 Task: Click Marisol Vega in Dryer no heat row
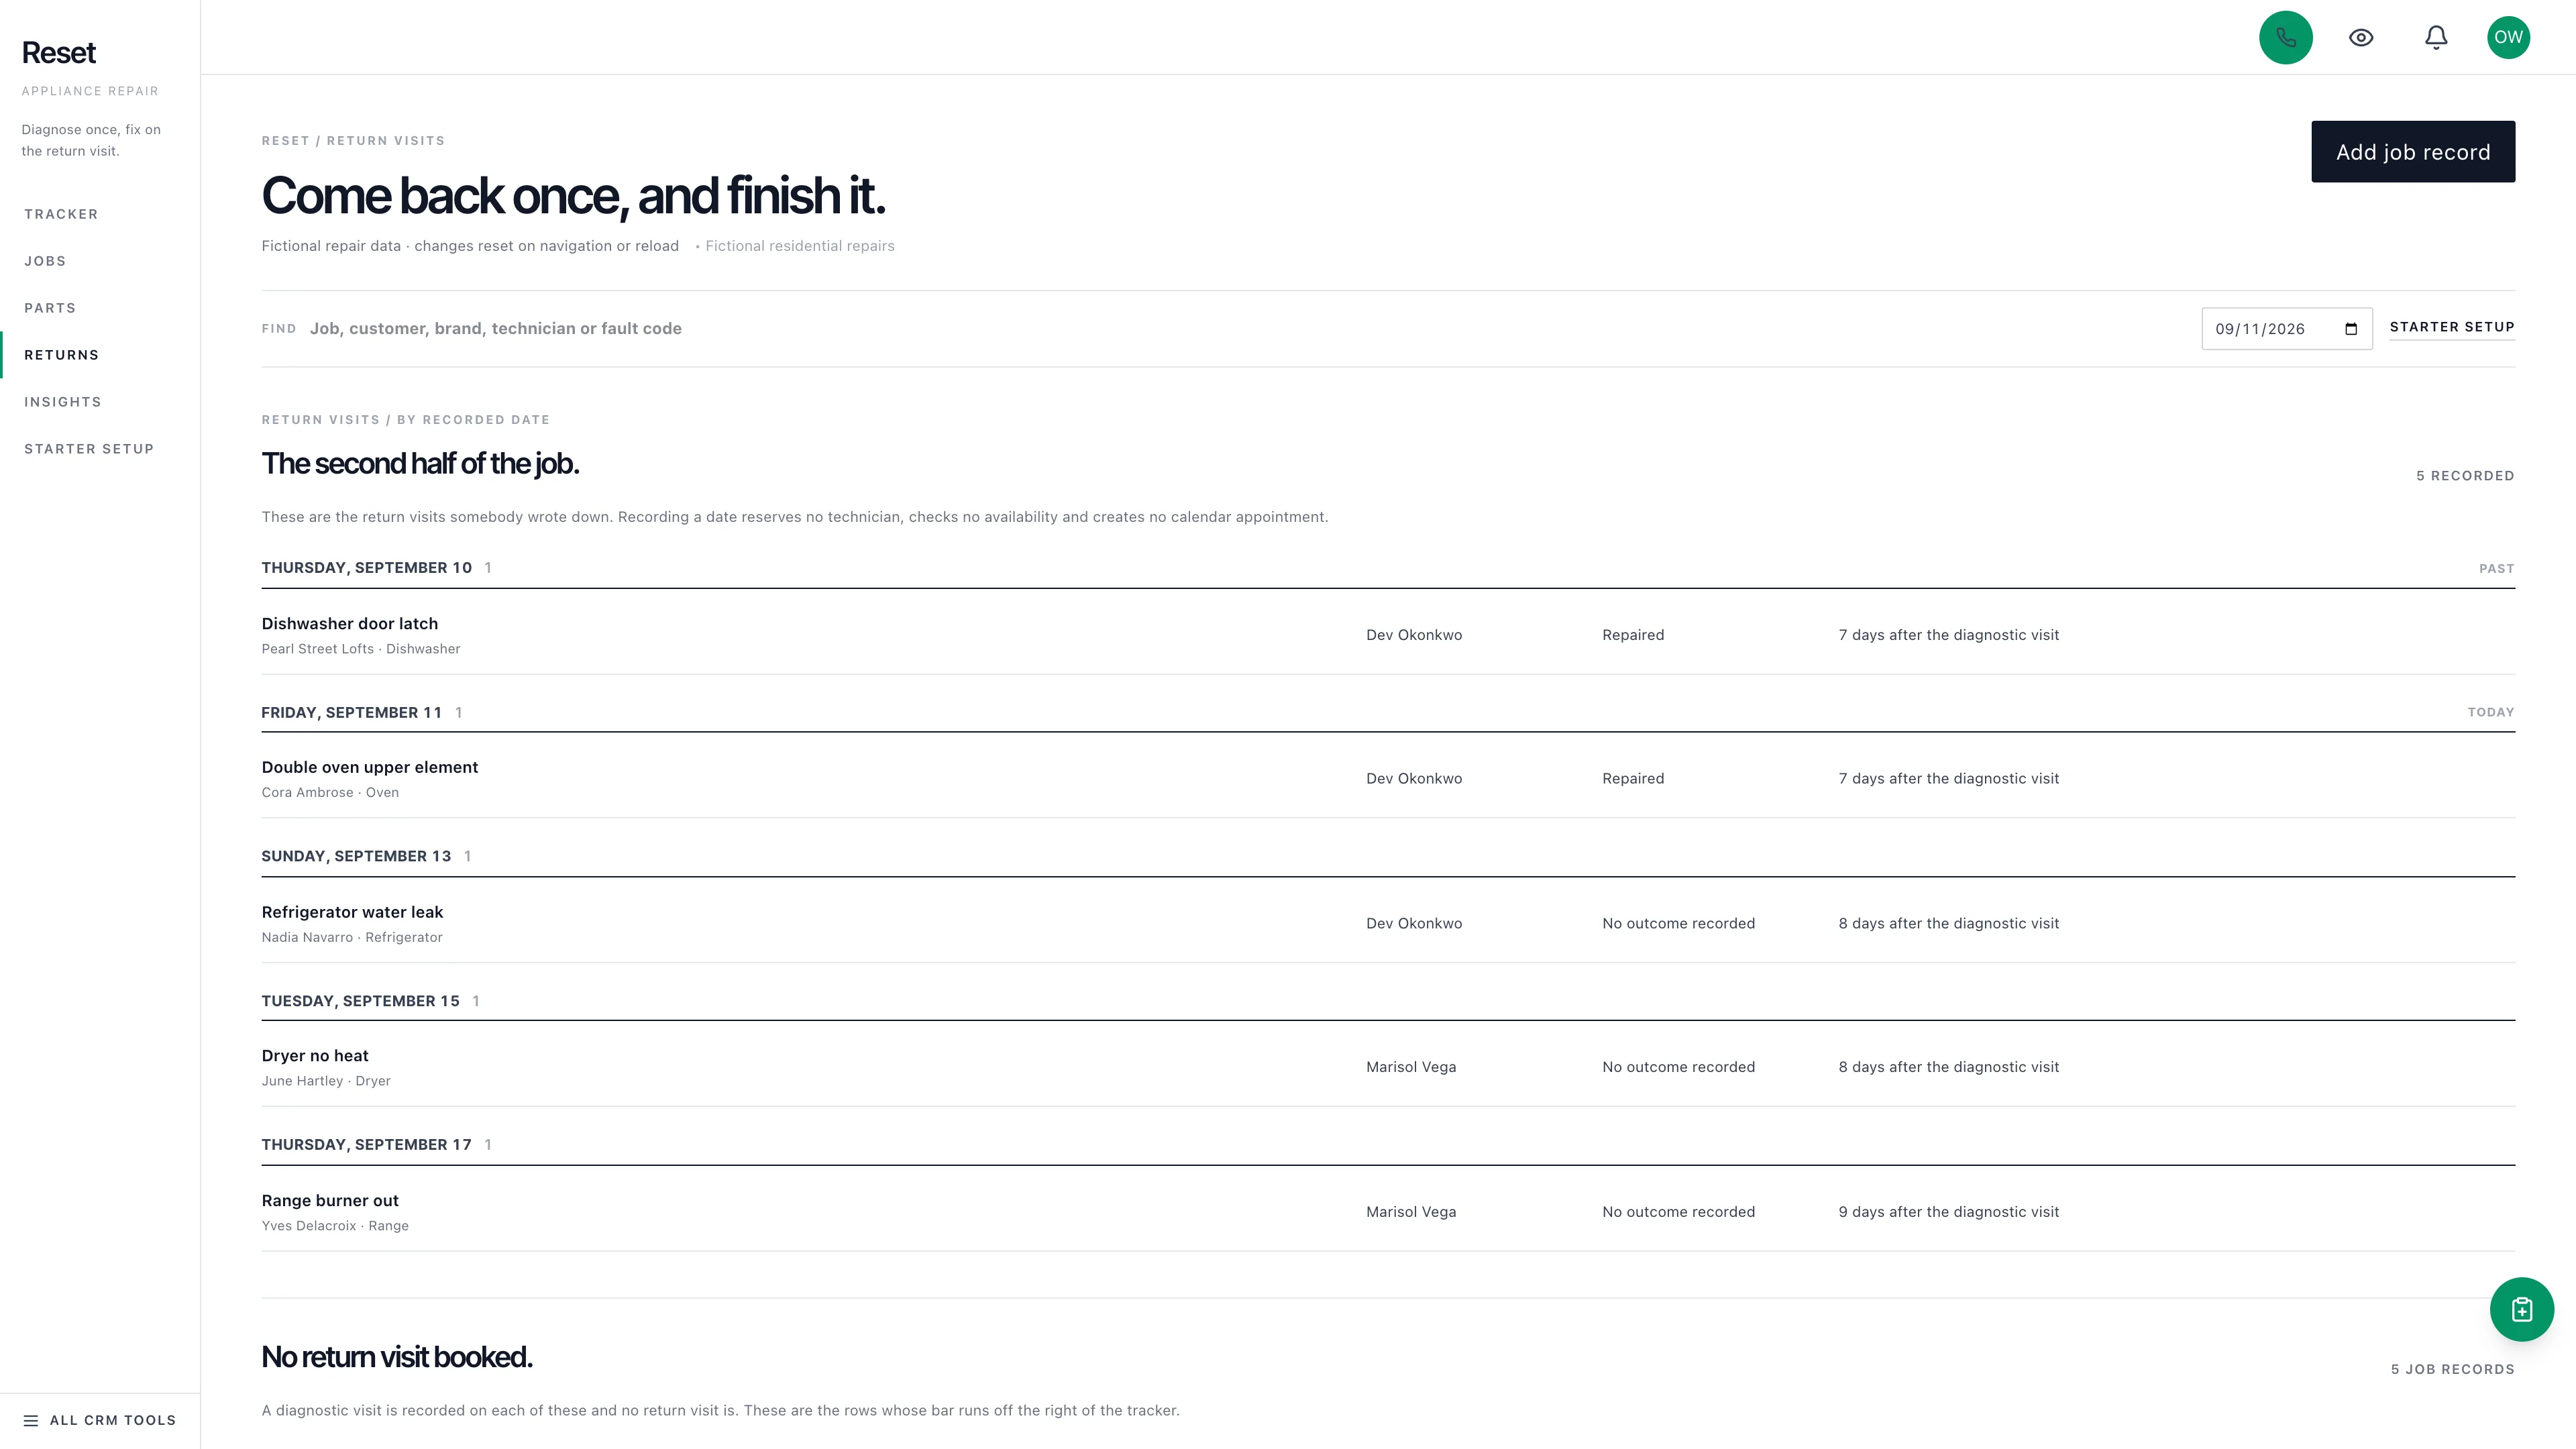[x=1411, y=1067]
